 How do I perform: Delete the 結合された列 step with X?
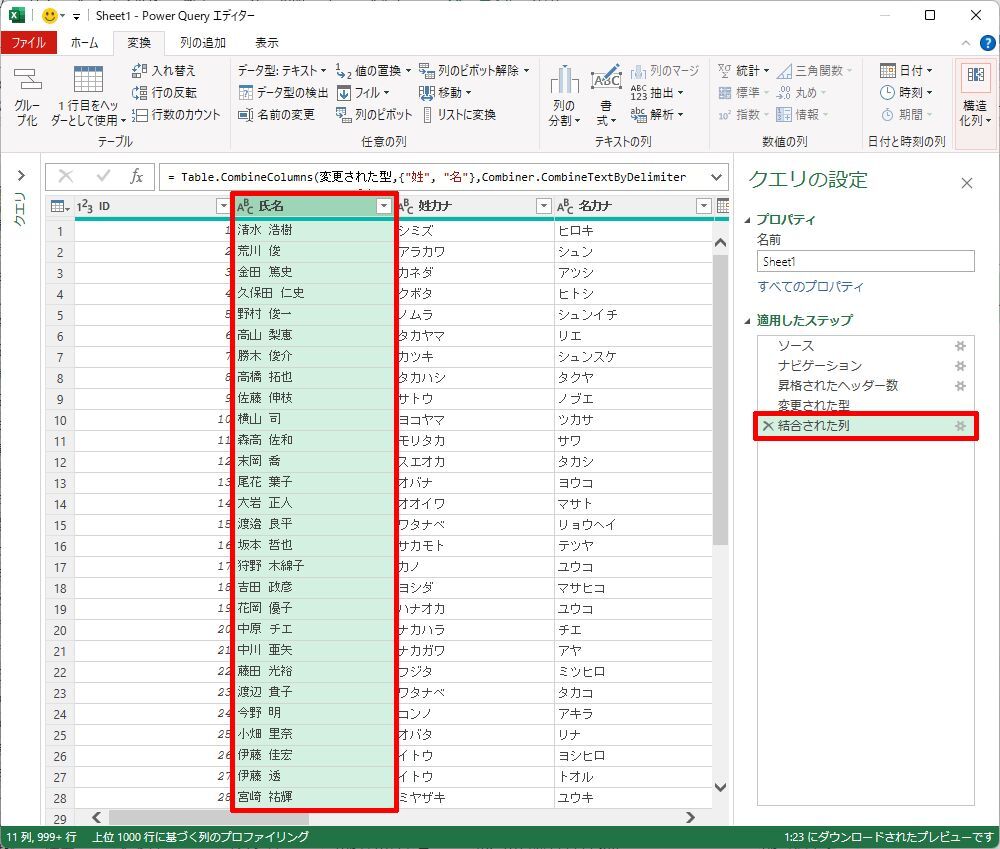[768, 427]
